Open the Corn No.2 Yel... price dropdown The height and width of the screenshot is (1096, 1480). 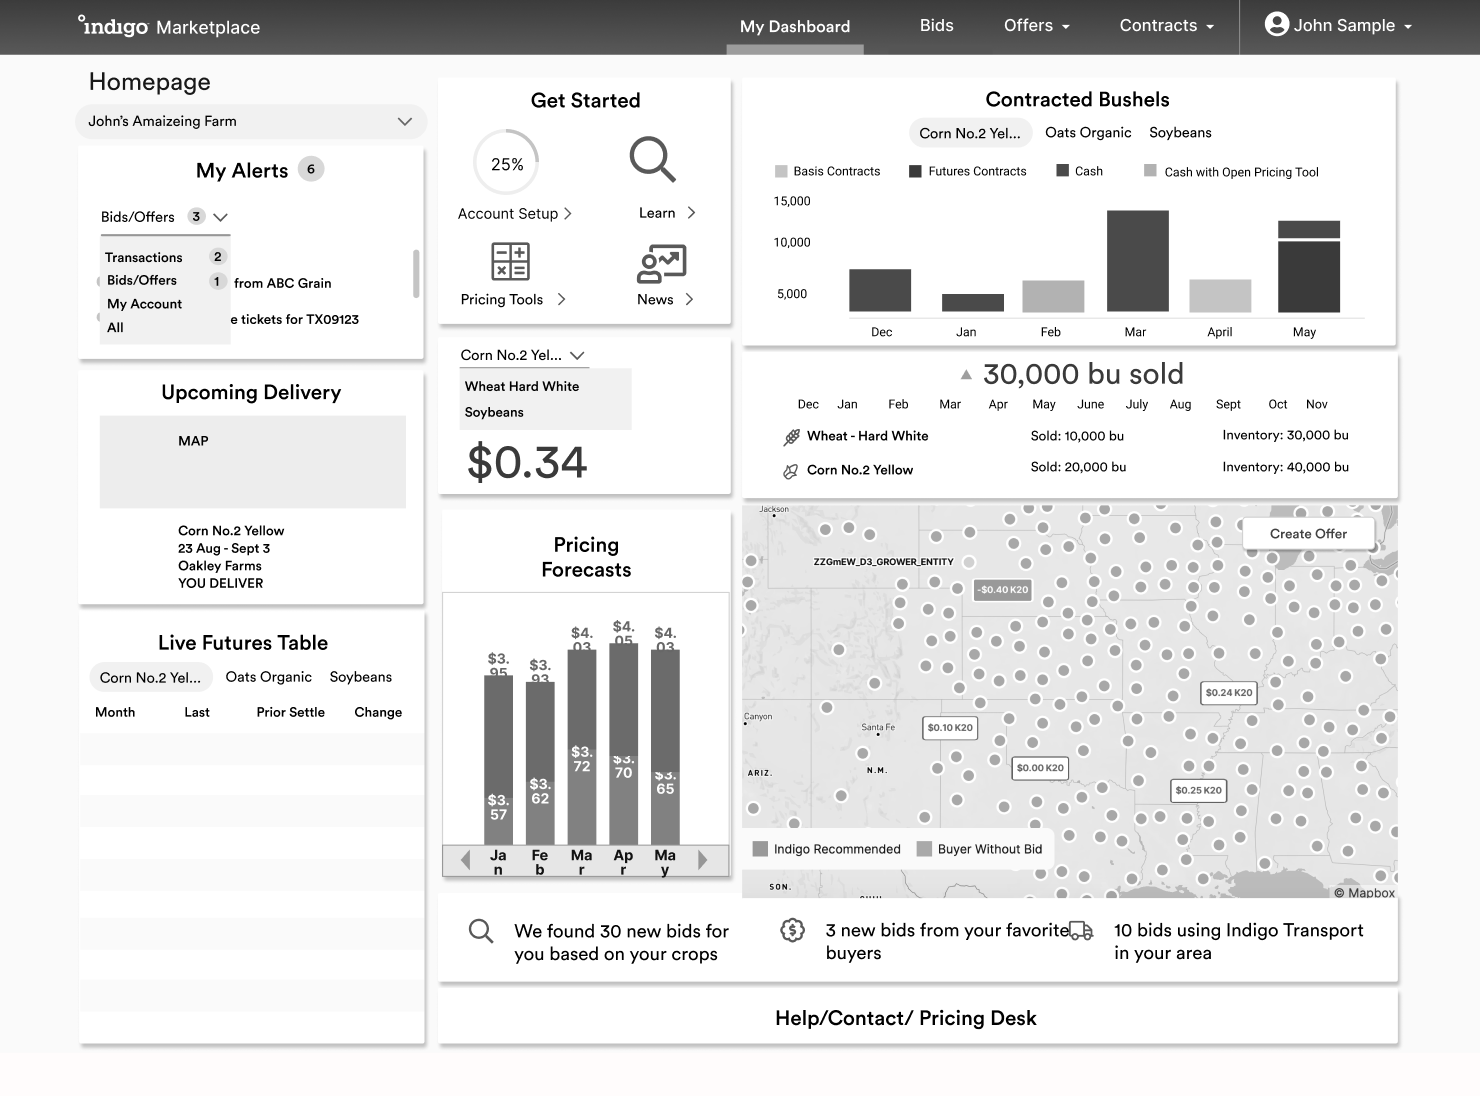click(x=577, y=355)
